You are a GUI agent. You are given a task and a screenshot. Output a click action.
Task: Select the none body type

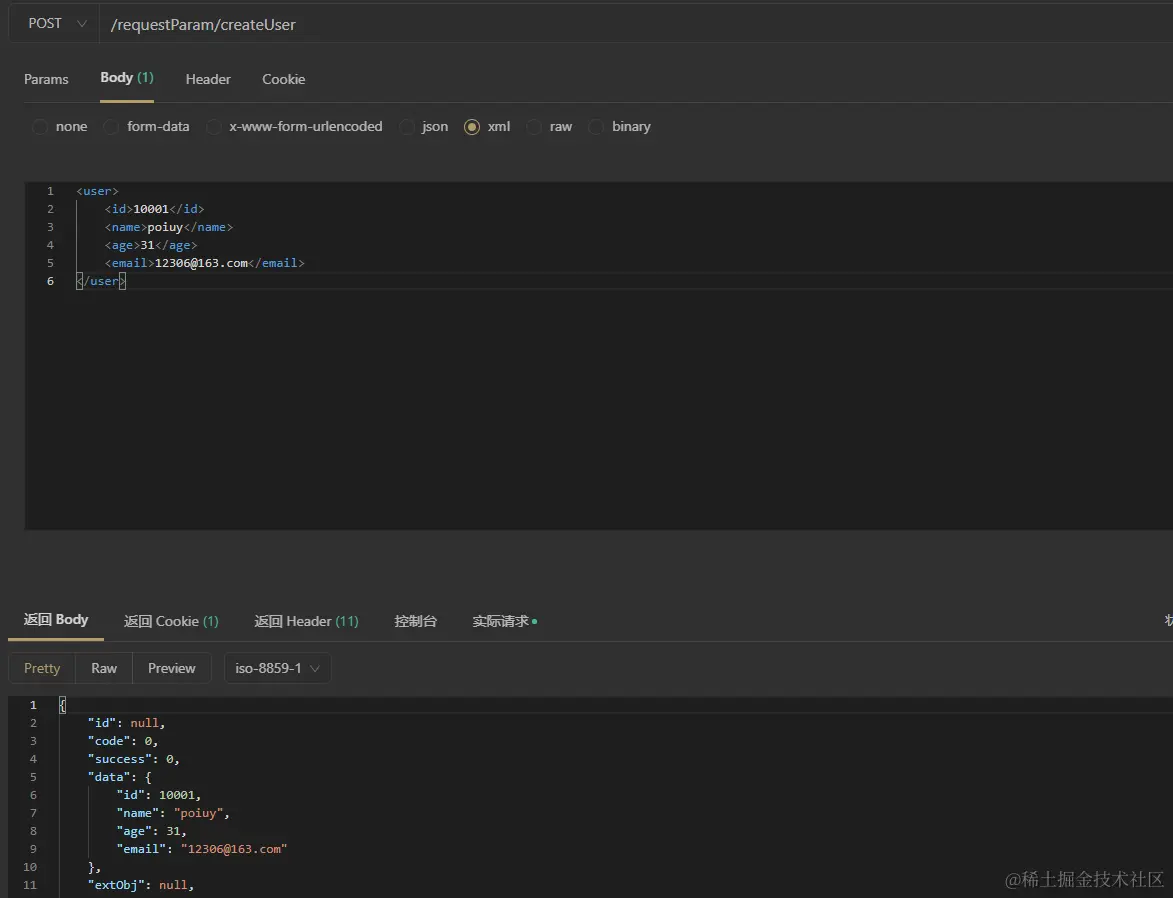coord(60,126)
